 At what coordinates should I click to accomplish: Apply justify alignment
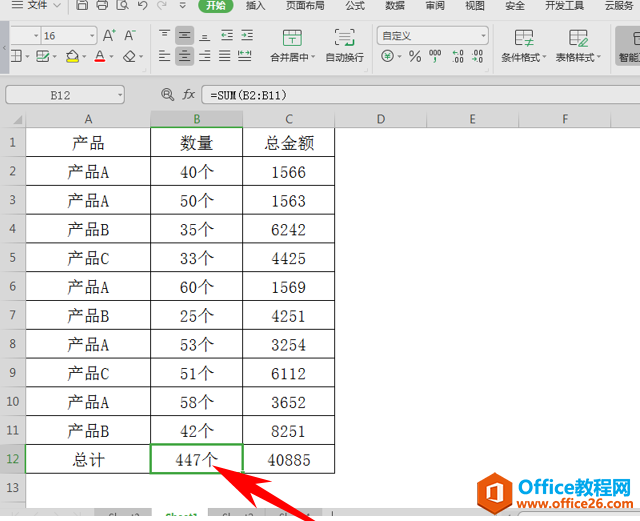coord(224,56)
